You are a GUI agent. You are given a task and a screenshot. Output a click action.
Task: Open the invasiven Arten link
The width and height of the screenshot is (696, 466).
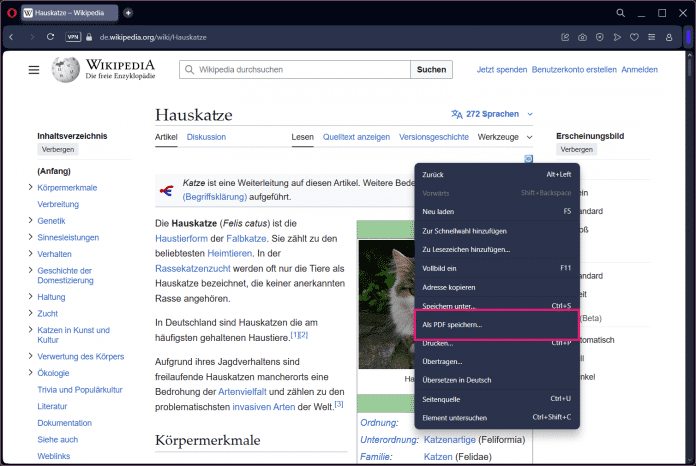click(x=264, y=407)
